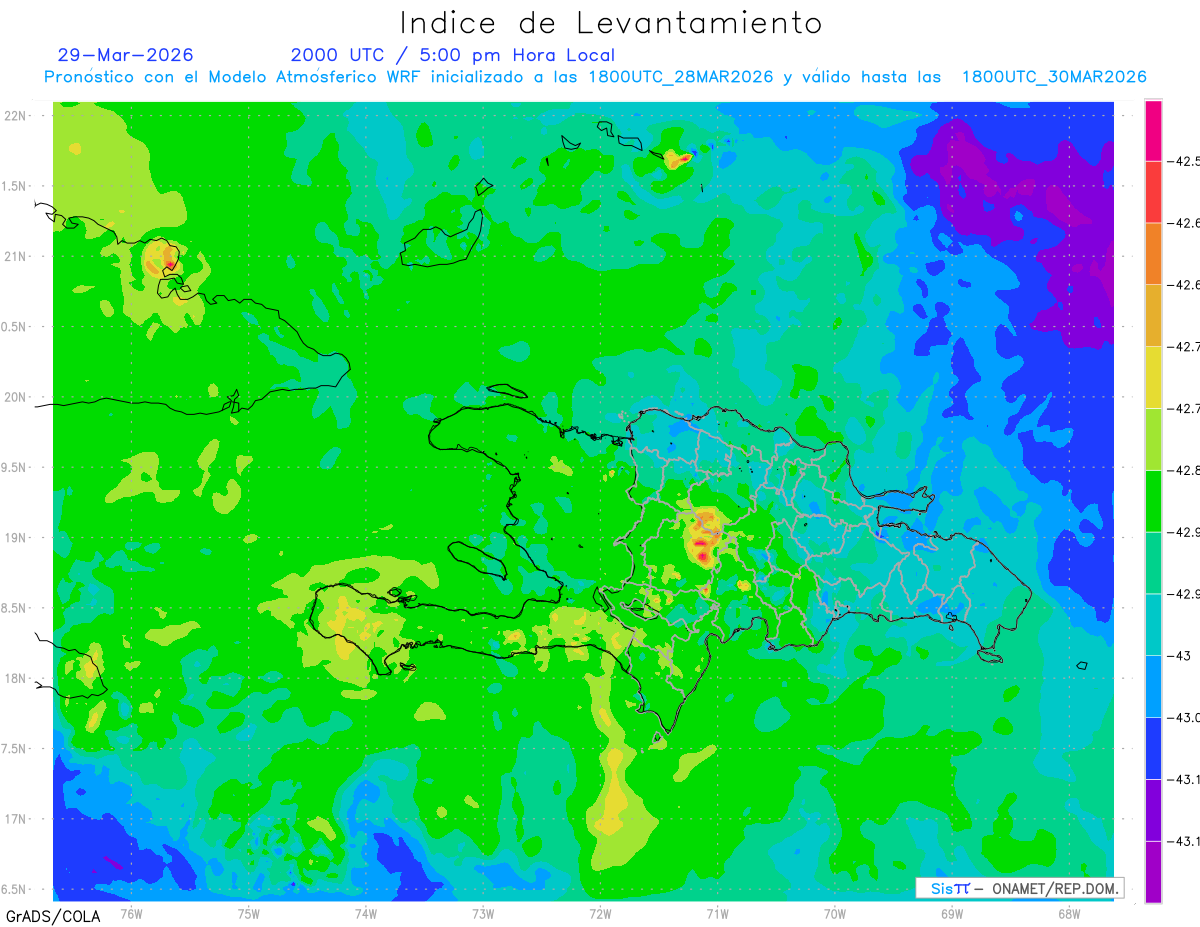Screen dimensions: 1200x927
Task: Click the 68W longitude axis label
Action: [x=1068, y=913]
